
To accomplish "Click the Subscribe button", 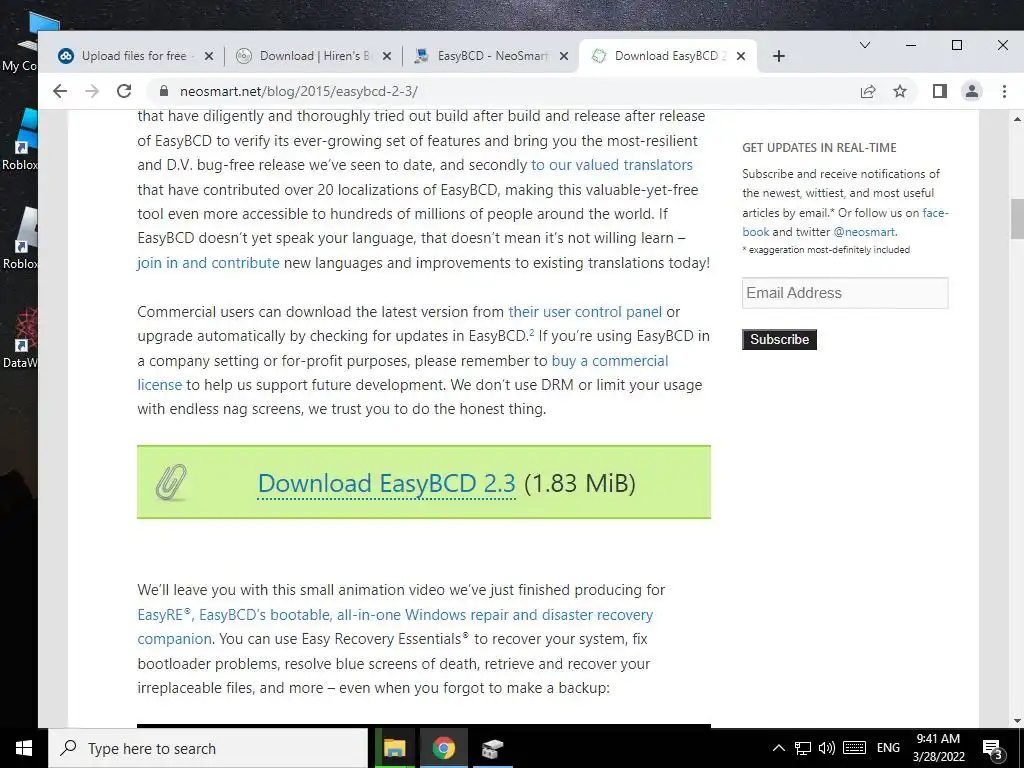I will [x=779, y=340].
